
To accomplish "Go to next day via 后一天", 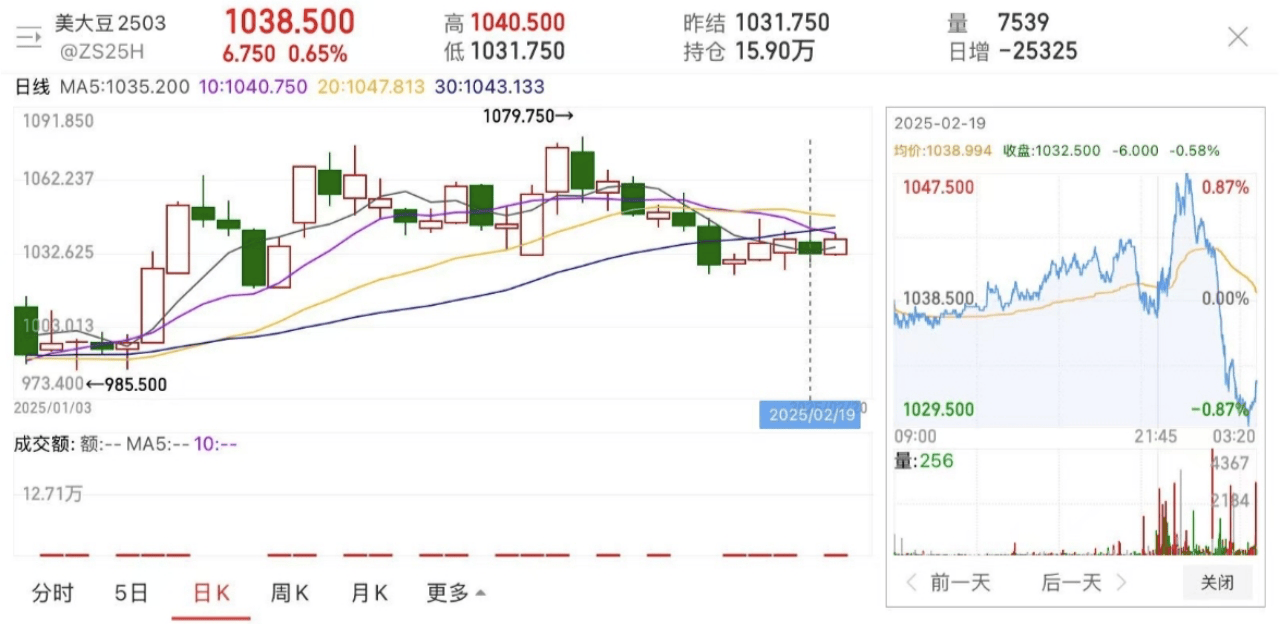I will 1071,582.
